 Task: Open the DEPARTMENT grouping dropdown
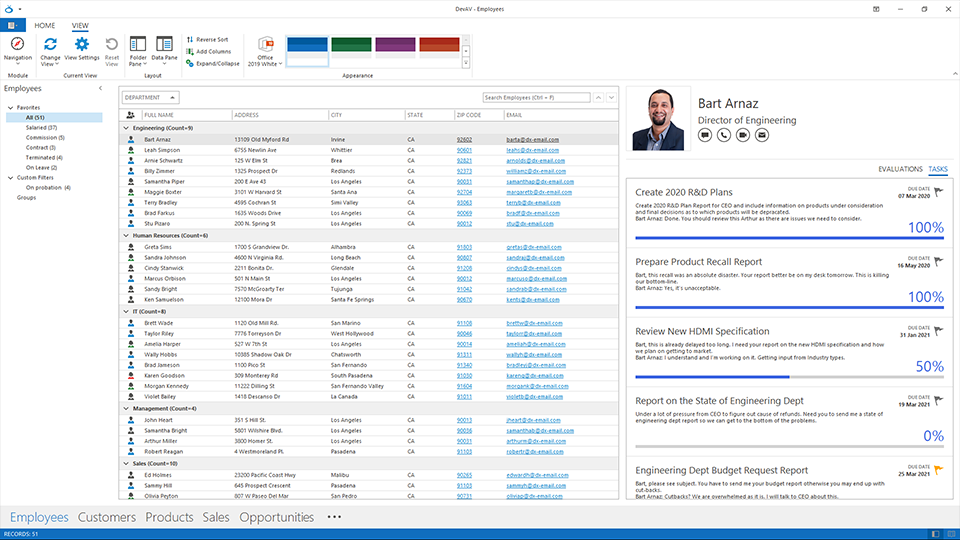pos(151,97)
